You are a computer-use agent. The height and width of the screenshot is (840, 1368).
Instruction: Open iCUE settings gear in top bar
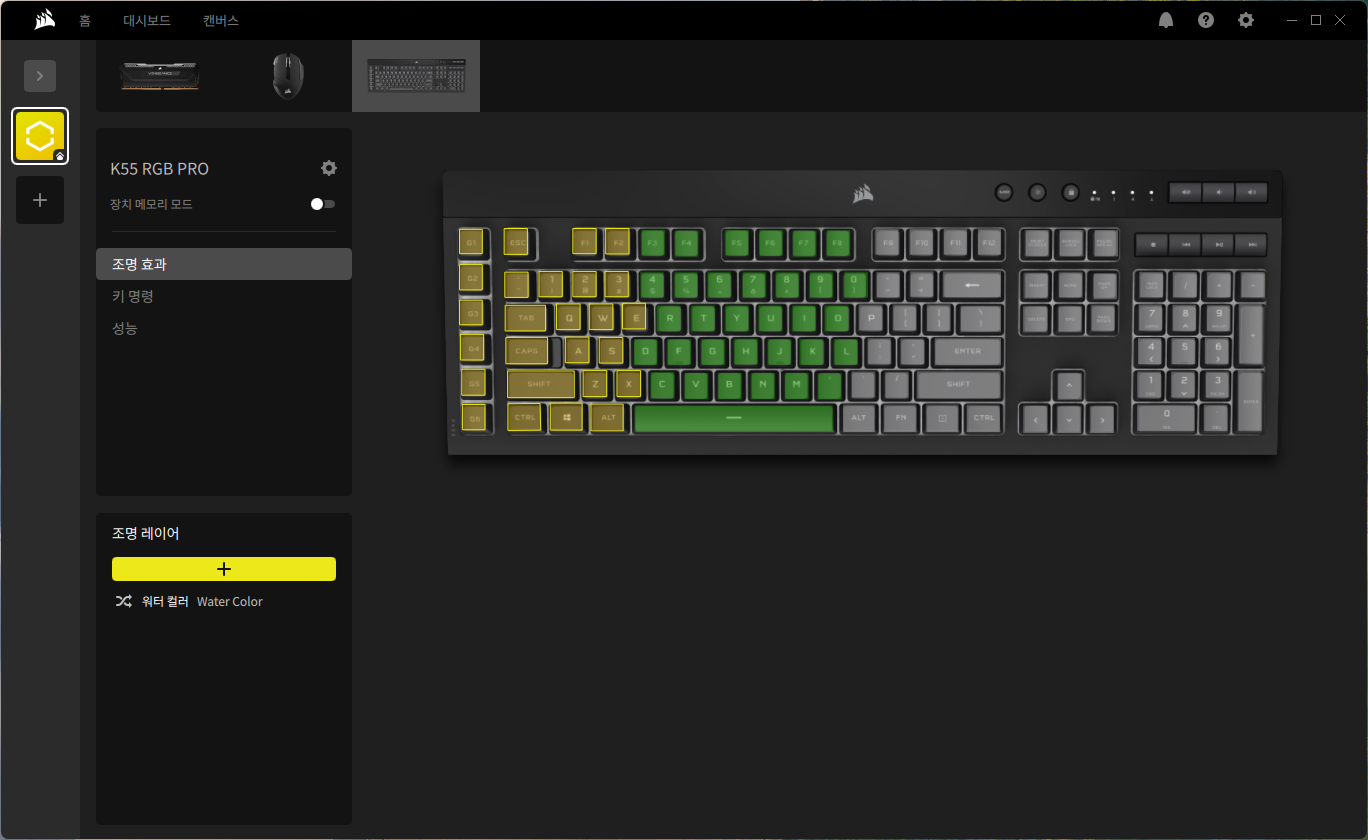click(x=1246, y=20)
